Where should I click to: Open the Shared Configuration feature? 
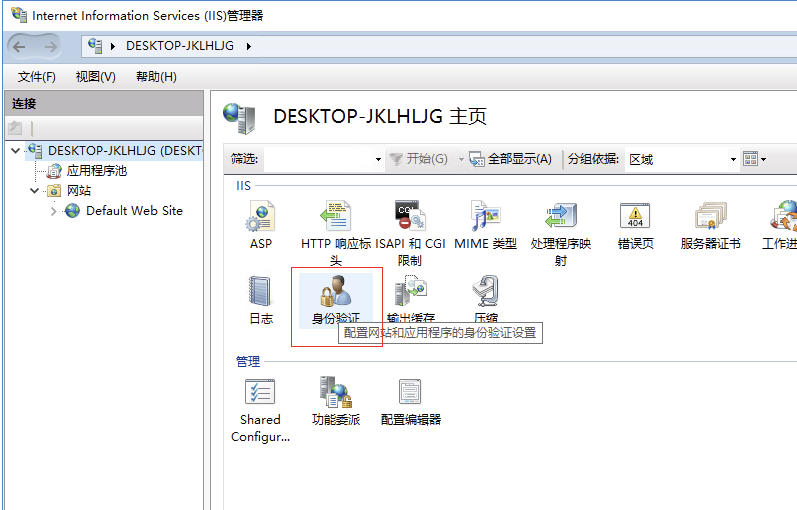tap(260, 410)
